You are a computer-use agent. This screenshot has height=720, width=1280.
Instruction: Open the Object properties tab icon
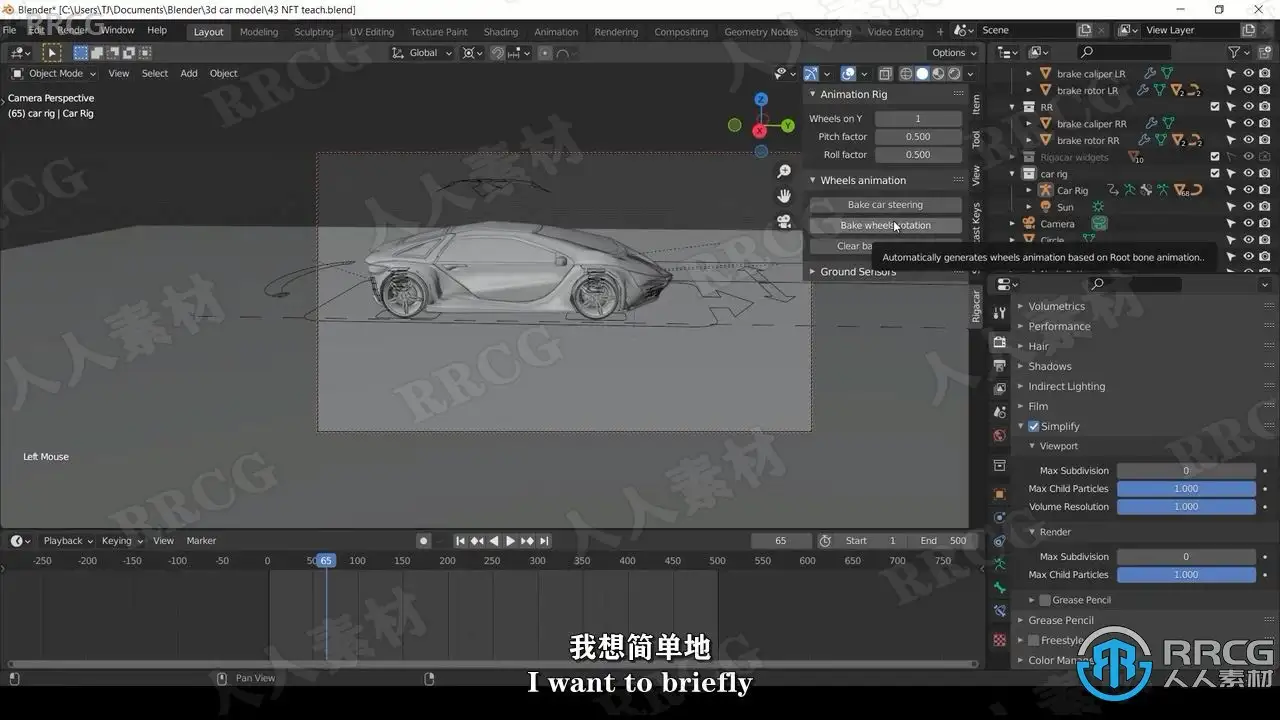[999, 494]
